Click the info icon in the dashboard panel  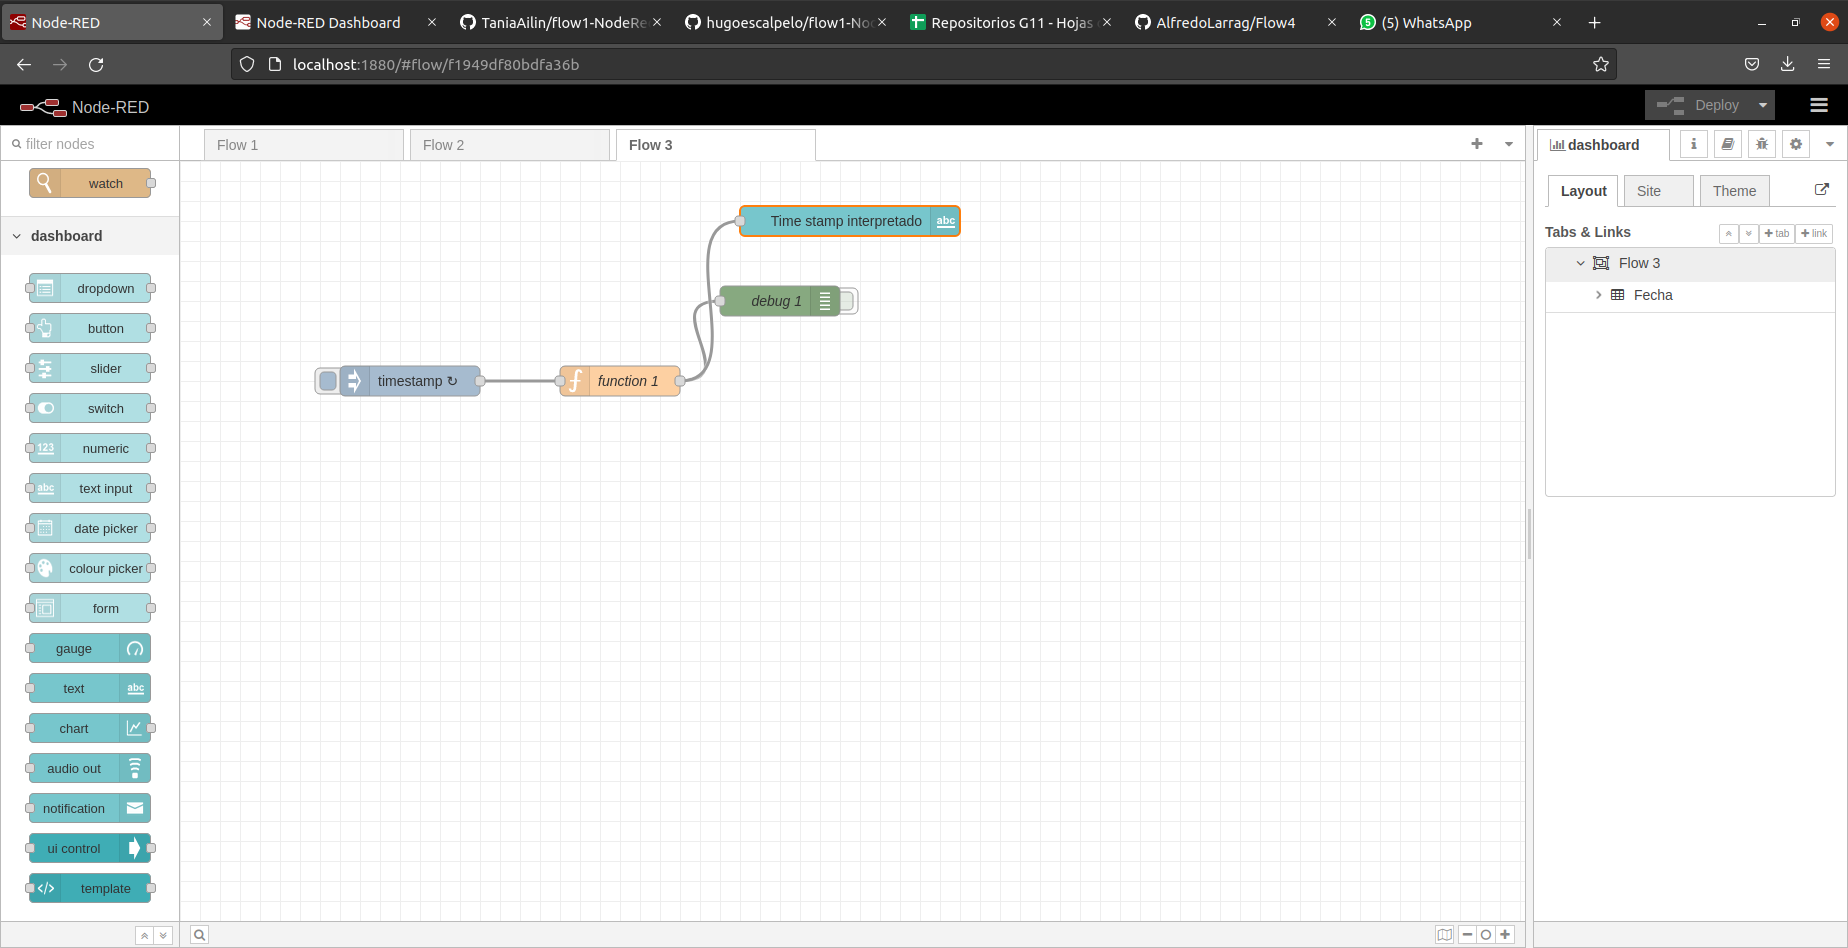[x=1693, y=144]
